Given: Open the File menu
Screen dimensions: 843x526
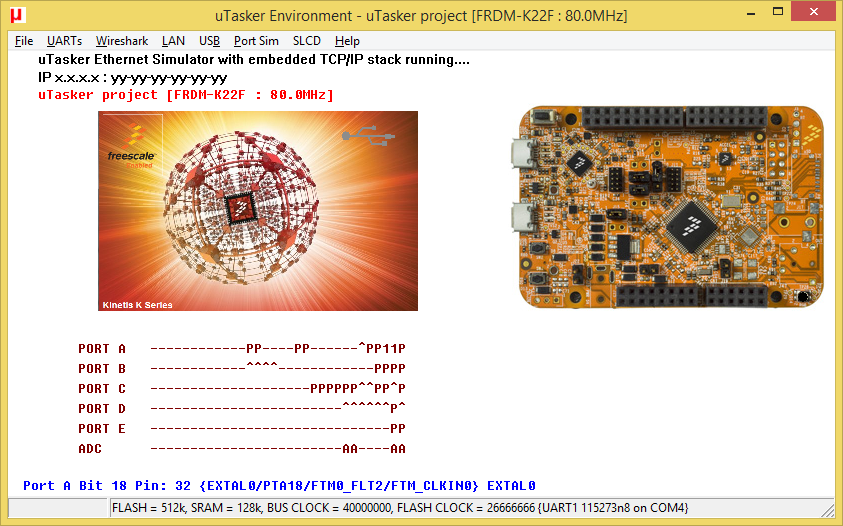Looking at the screenshot, I should [24, 41].
